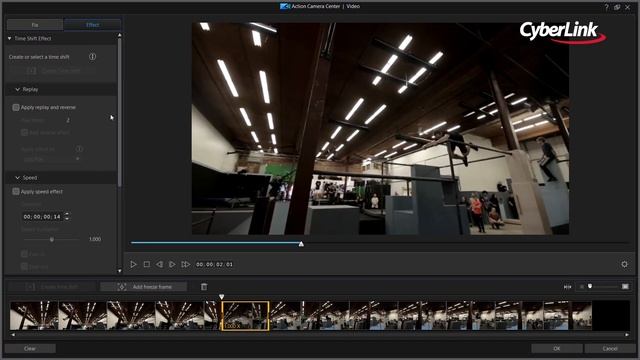Click the fit timeline icon left of zoom slider
The height and width of the screenshot is (360, 640).
coord(567,287)
